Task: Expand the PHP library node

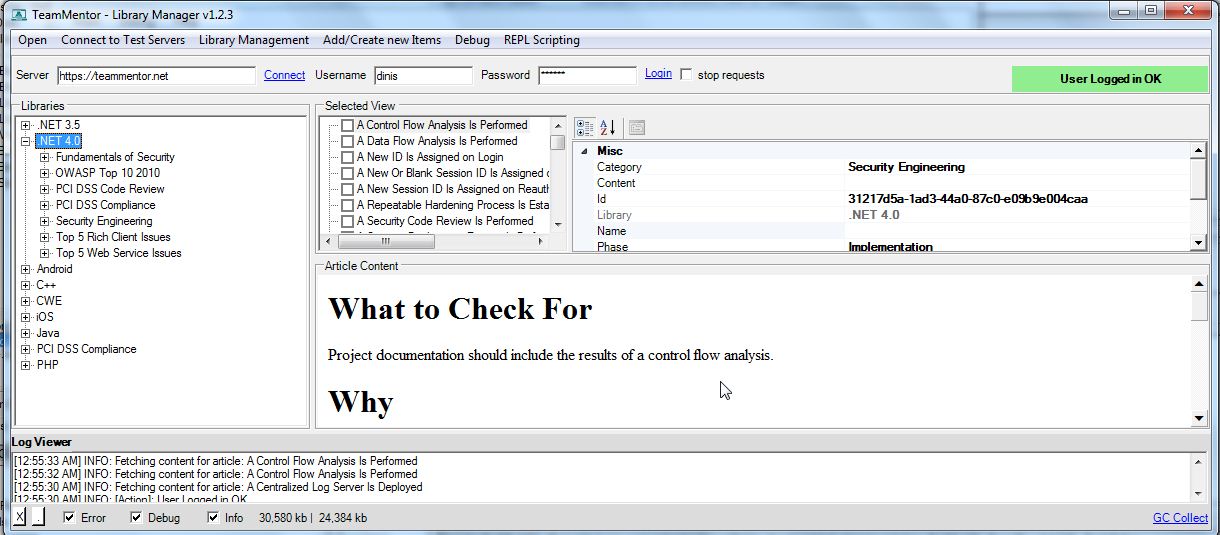Action: click(x=26, y=365)
